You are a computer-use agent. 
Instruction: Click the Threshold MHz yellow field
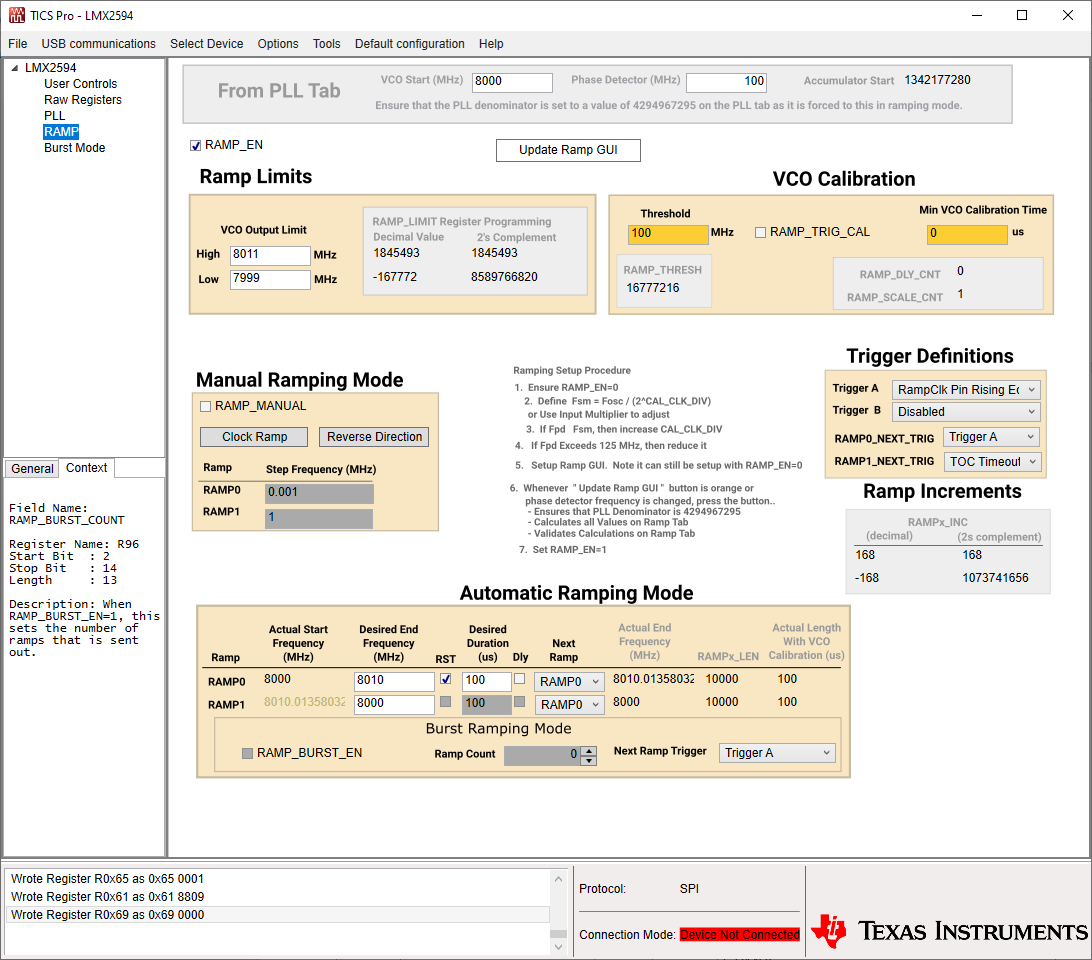(x=668, y=234)
